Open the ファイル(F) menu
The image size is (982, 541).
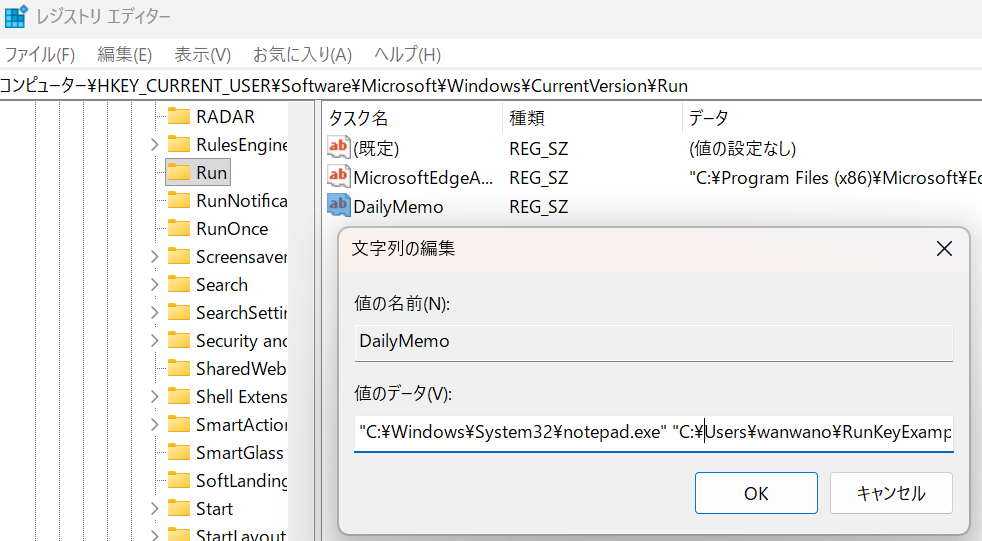coord(40,54)
